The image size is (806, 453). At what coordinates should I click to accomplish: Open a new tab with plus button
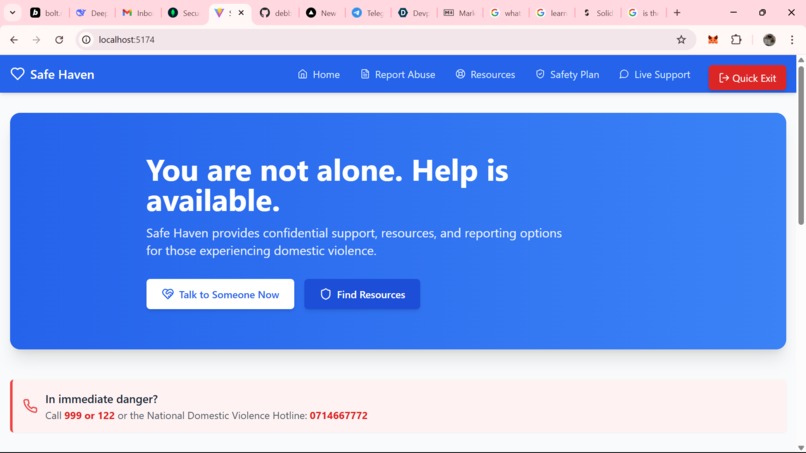[677, 13]
